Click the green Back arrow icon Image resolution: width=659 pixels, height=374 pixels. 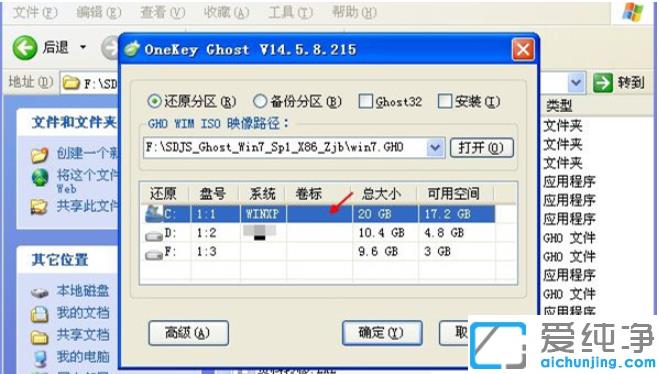click(25, 47)
